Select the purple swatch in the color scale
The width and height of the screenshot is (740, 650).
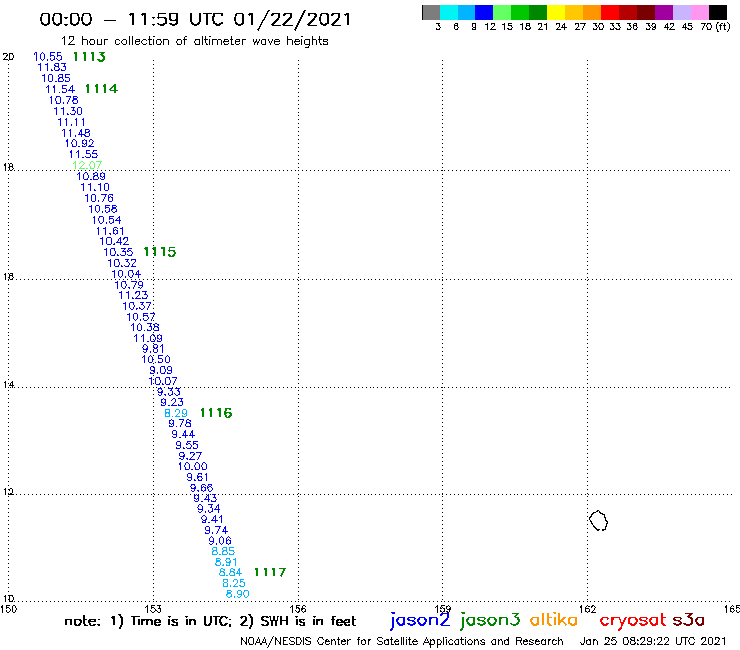[664, 12]
